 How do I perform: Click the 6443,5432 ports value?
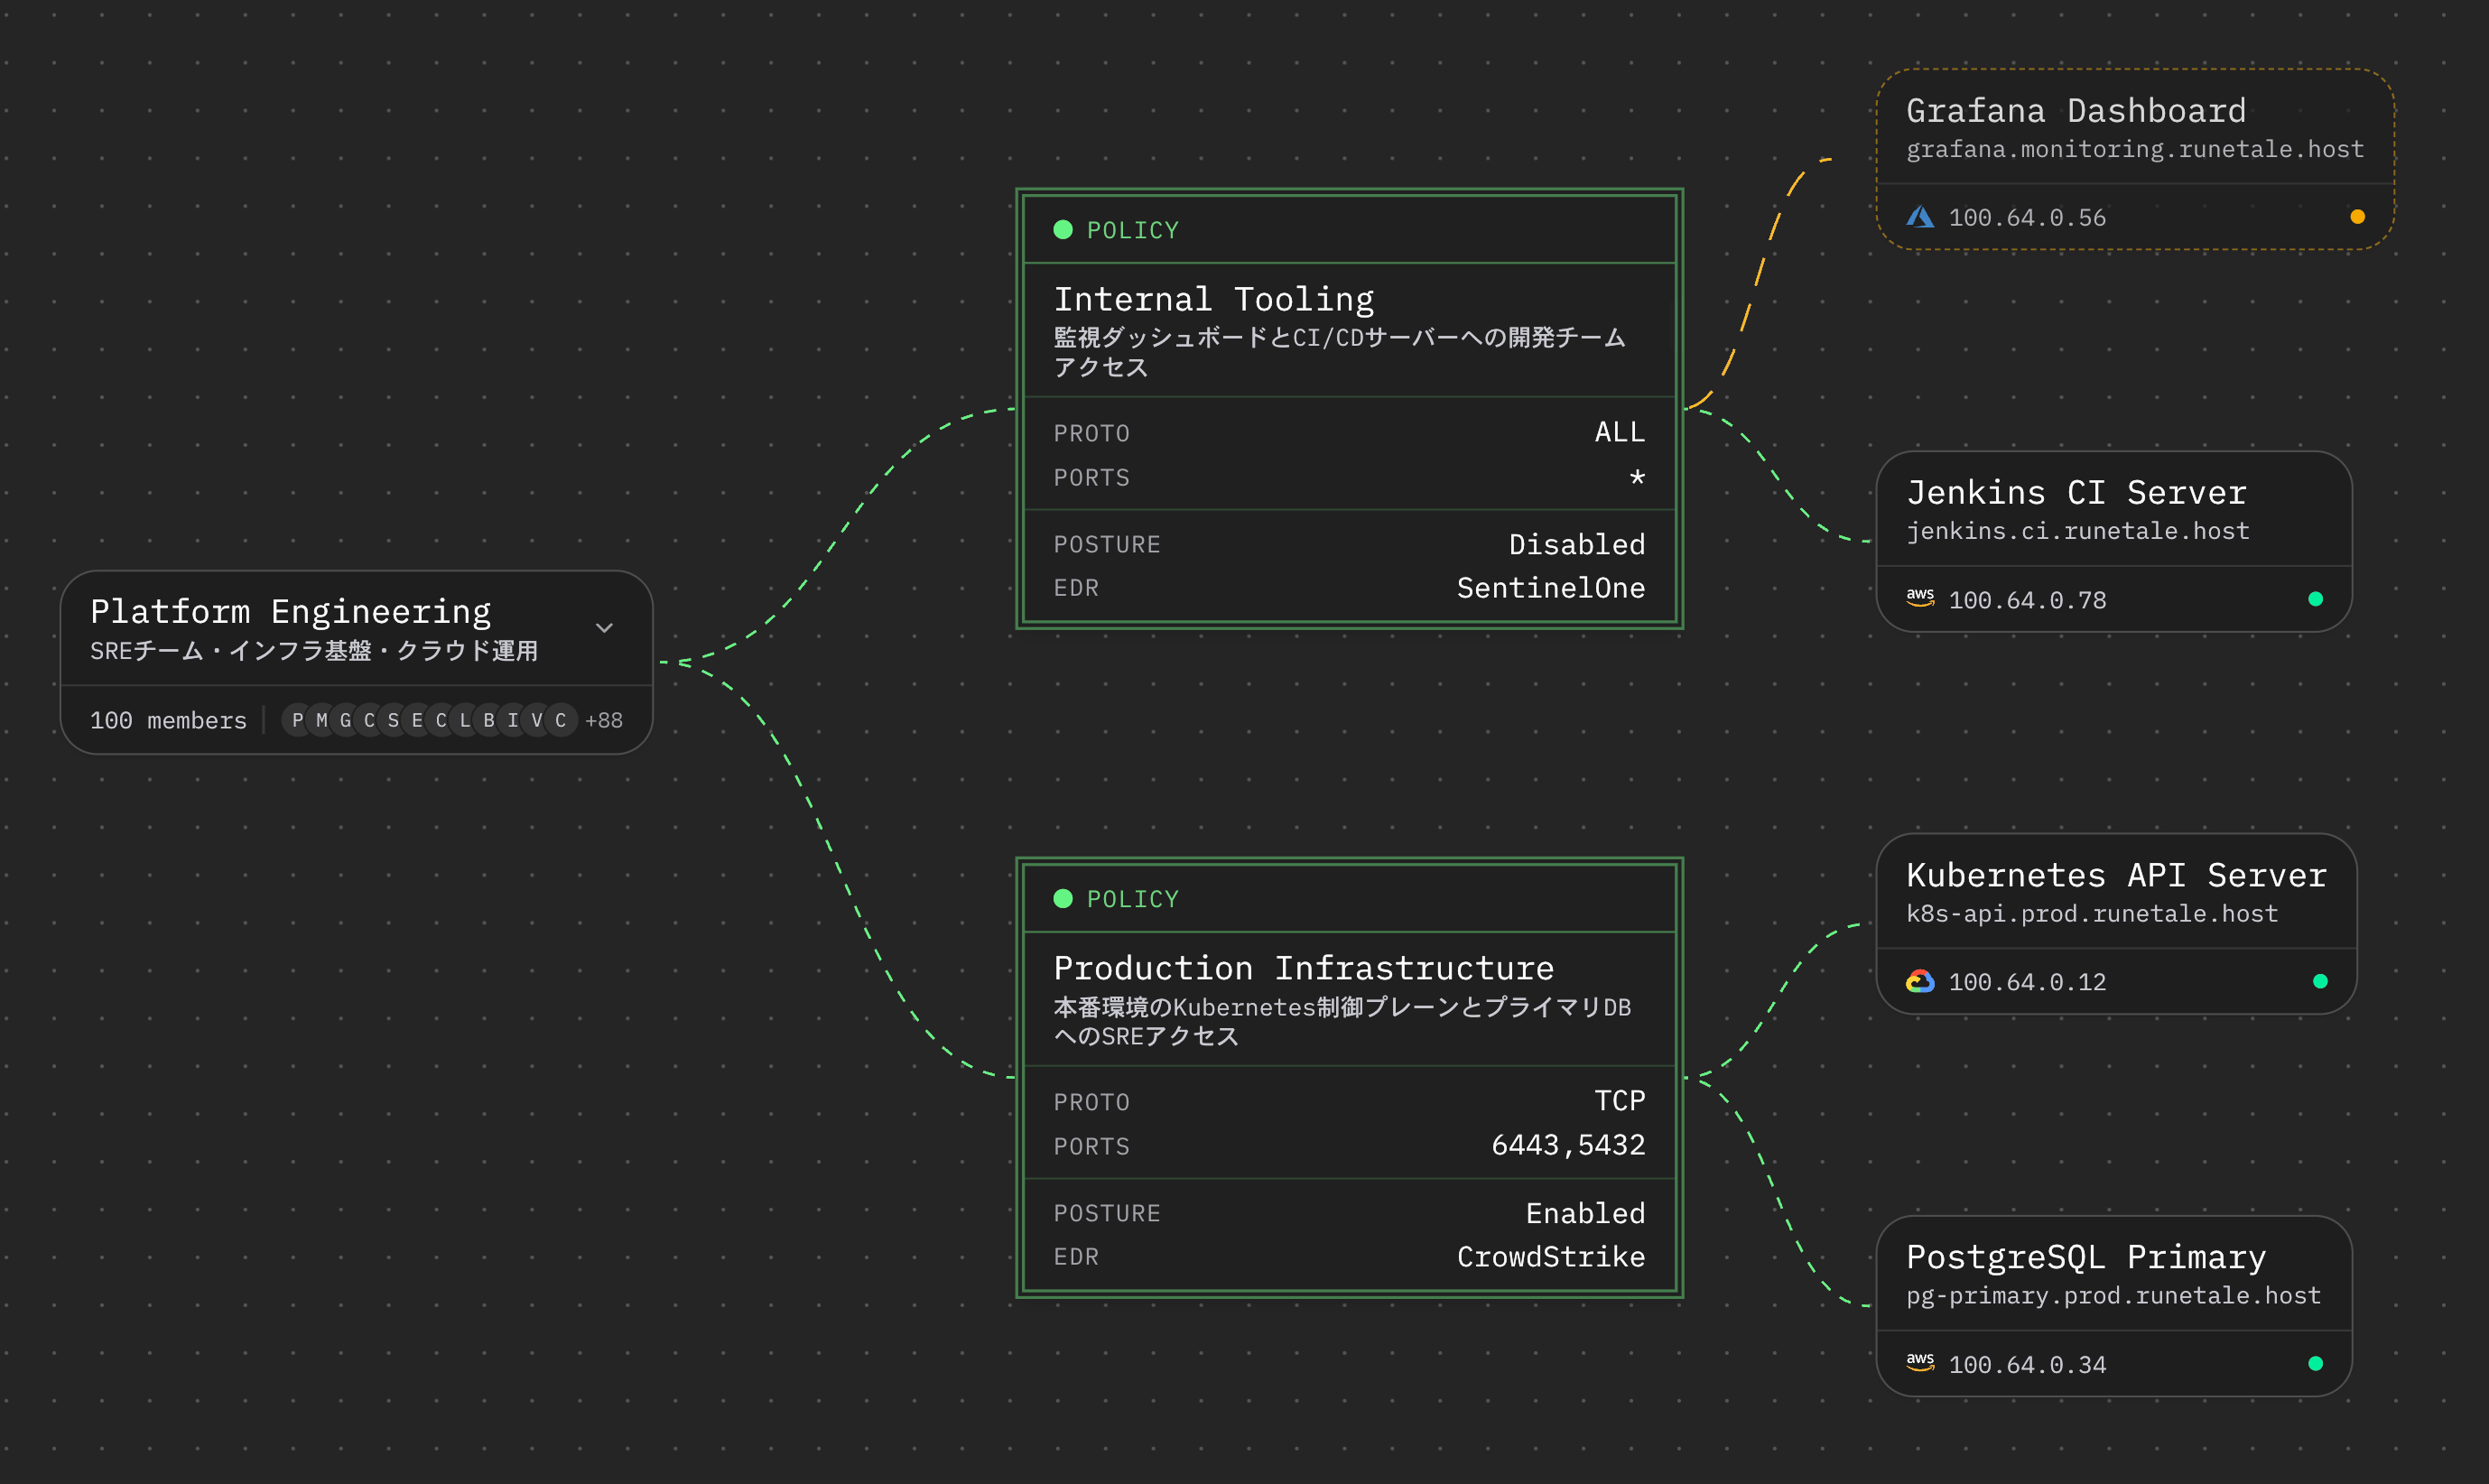click(x=1567, y=1145)
